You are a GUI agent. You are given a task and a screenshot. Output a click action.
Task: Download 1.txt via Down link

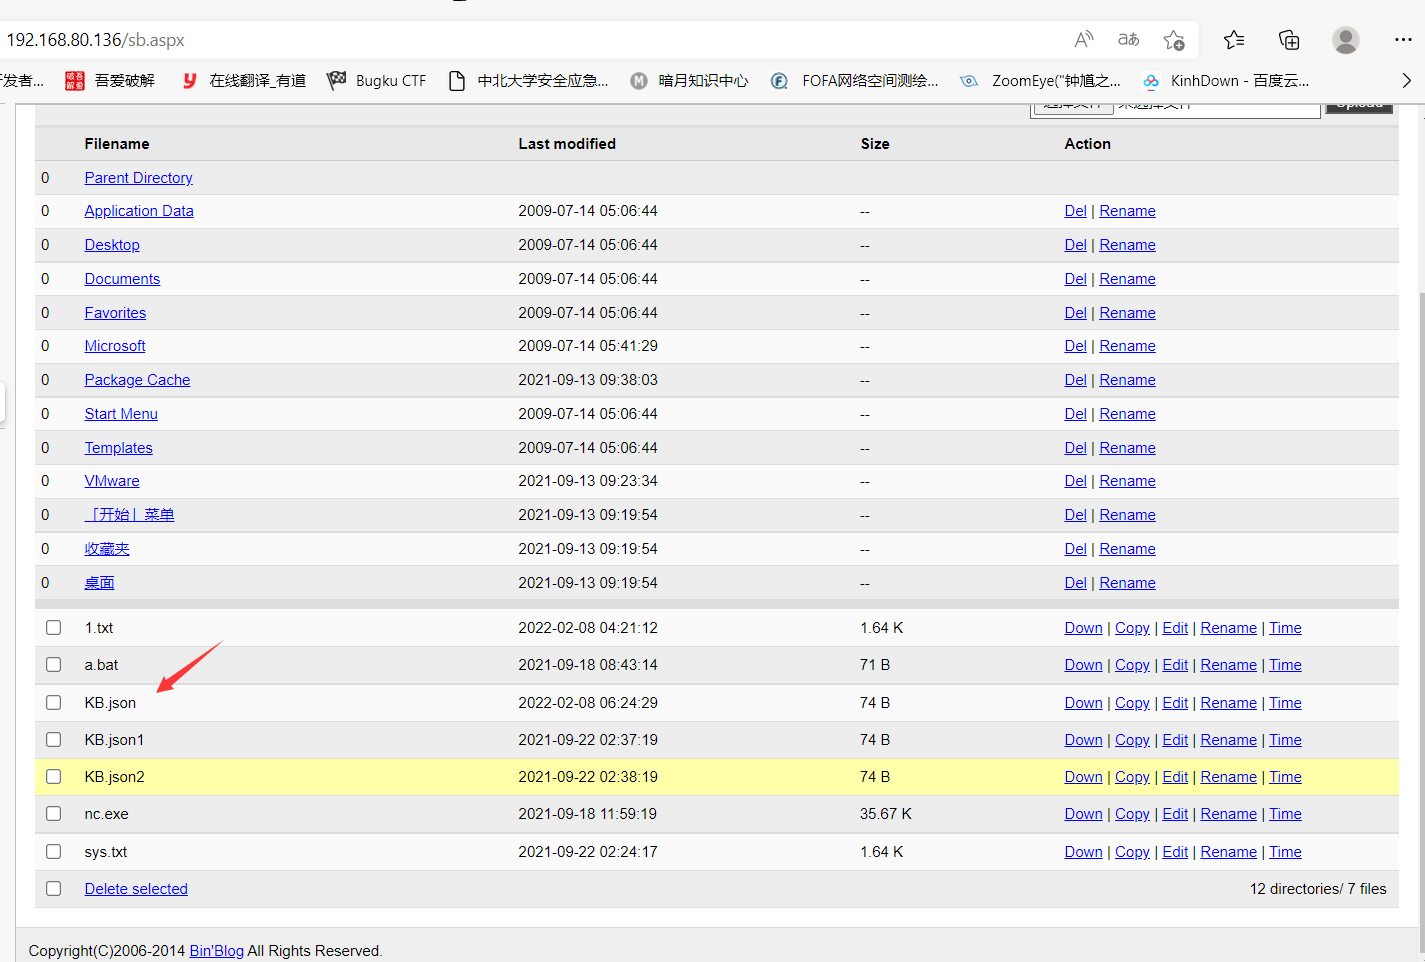pyautogui.click(x=1083, y=628)
